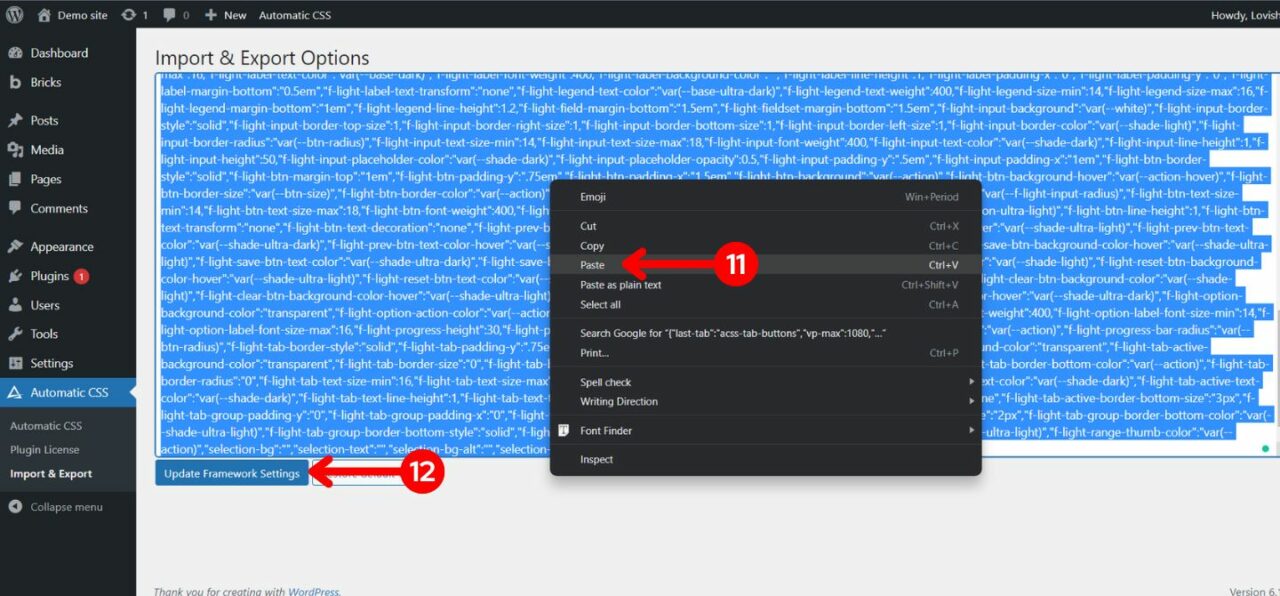Open the WordPress link in the footer

click(313, 591)
